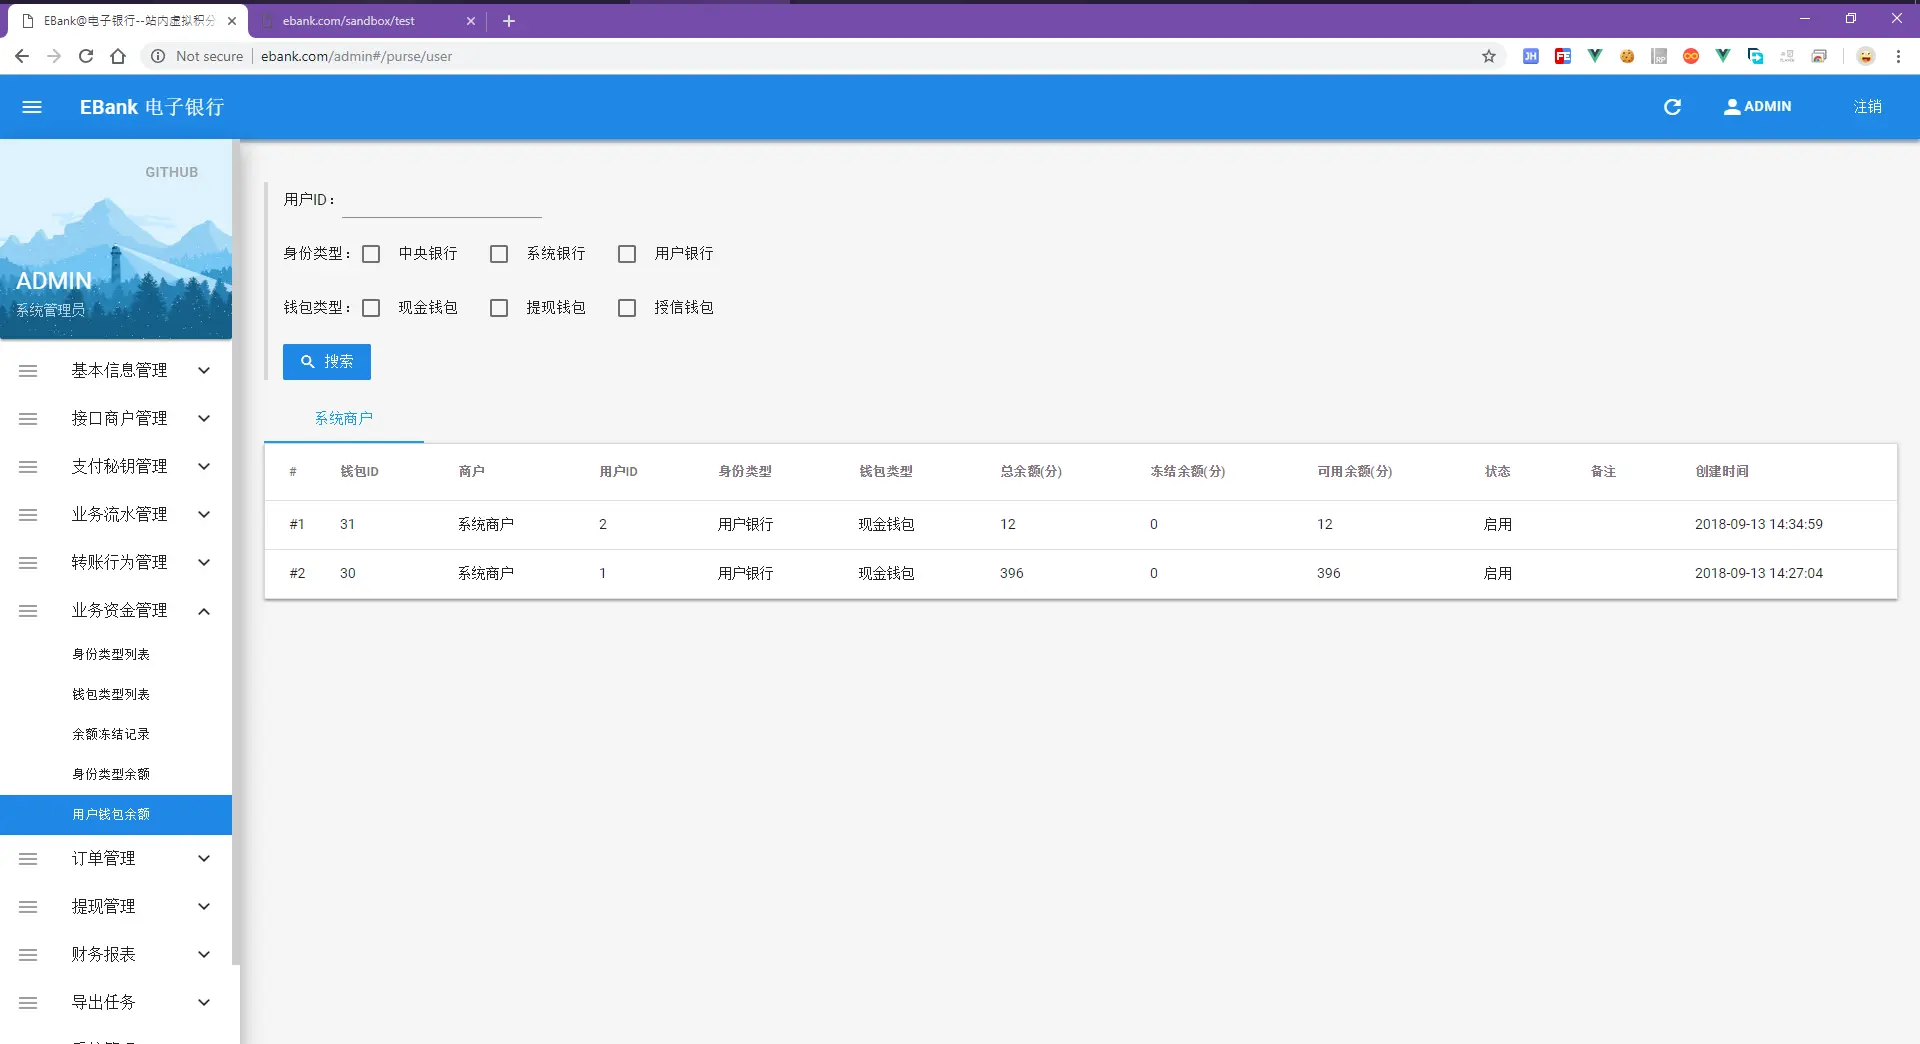Screen dimensions: 1920x1044
Task: Click the 总余额(分) column header
Action: (x=1031, y=472)
